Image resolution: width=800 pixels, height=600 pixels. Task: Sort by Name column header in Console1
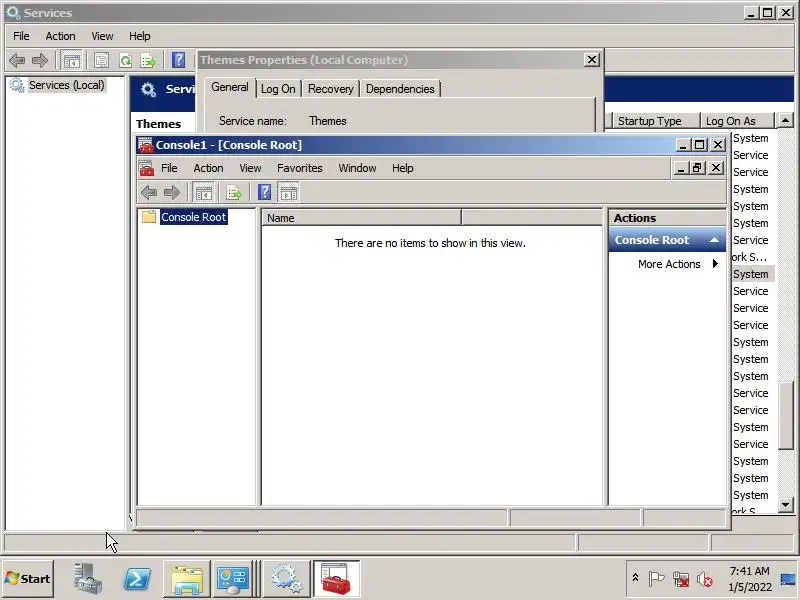point(361,218)
